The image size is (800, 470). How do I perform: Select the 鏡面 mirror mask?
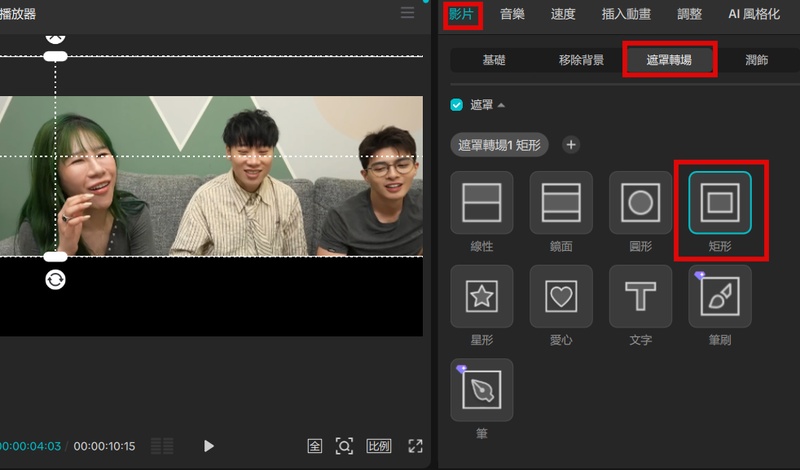[x=561, y=203]
